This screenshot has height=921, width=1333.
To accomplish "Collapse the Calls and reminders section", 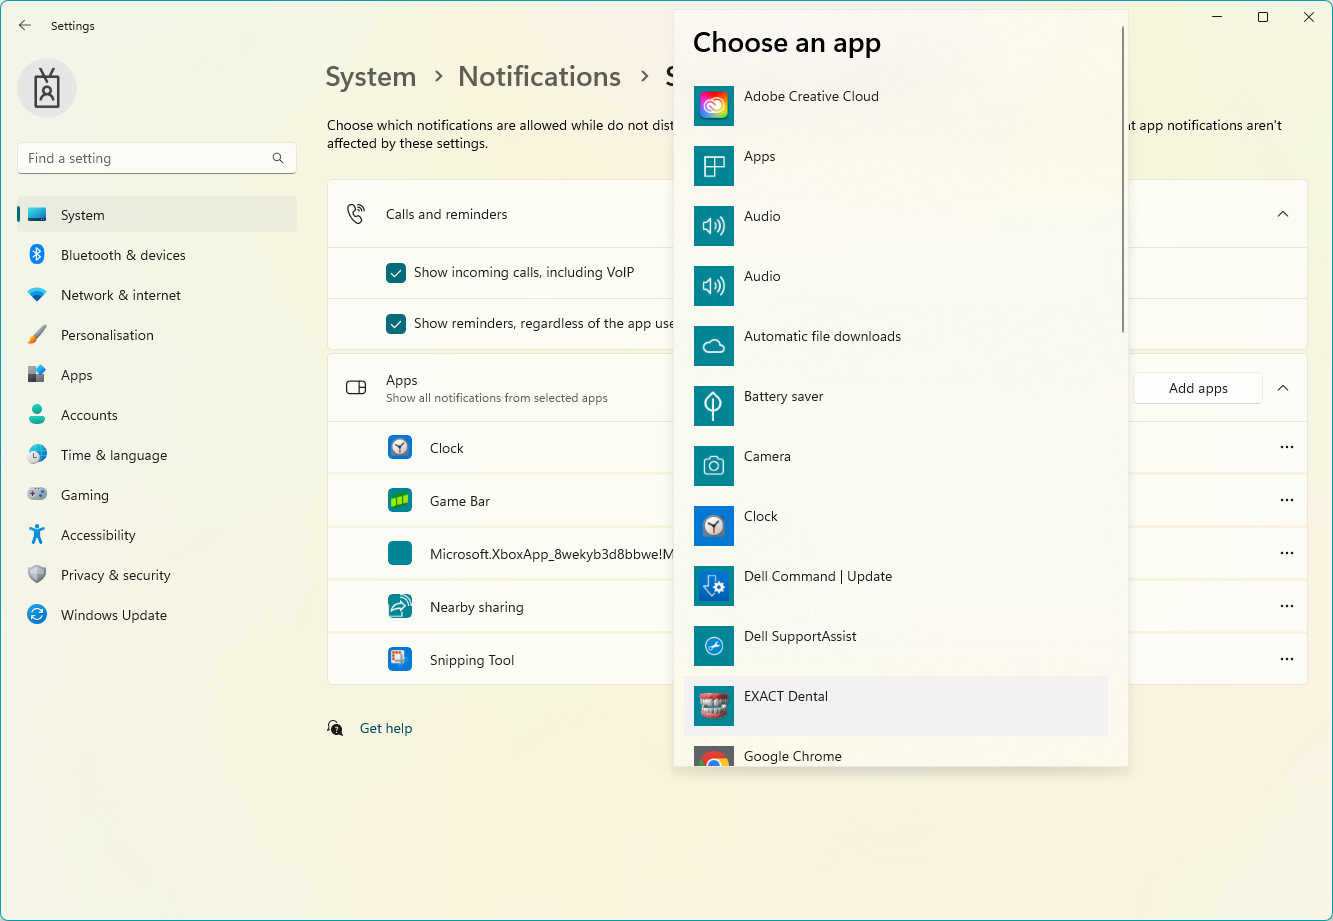I will point(1283,213).
